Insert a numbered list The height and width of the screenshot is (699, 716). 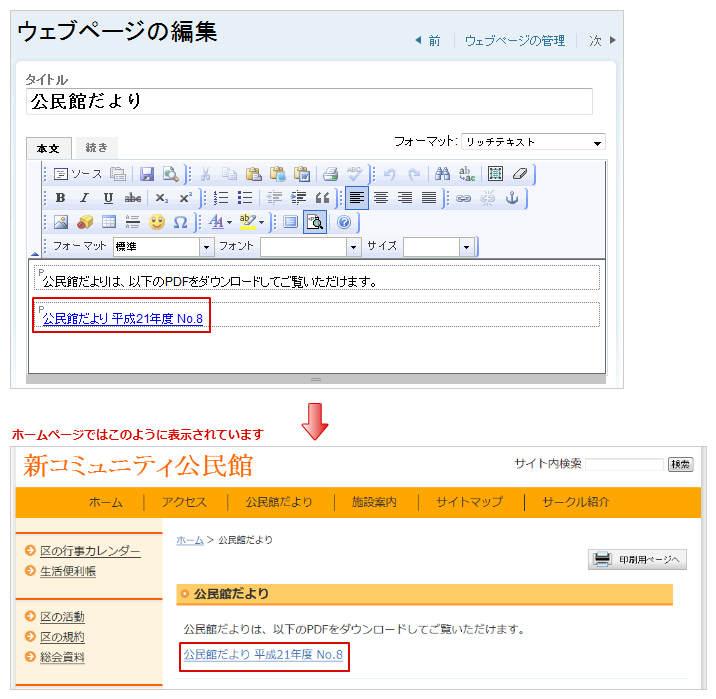pyautogui.click(x=222, y=198)
